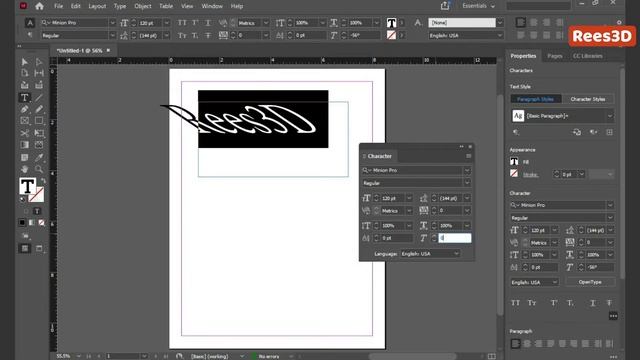
Task: Open Metrics kerning dropdown in Character panel
Action: click(x=409, y=211)
